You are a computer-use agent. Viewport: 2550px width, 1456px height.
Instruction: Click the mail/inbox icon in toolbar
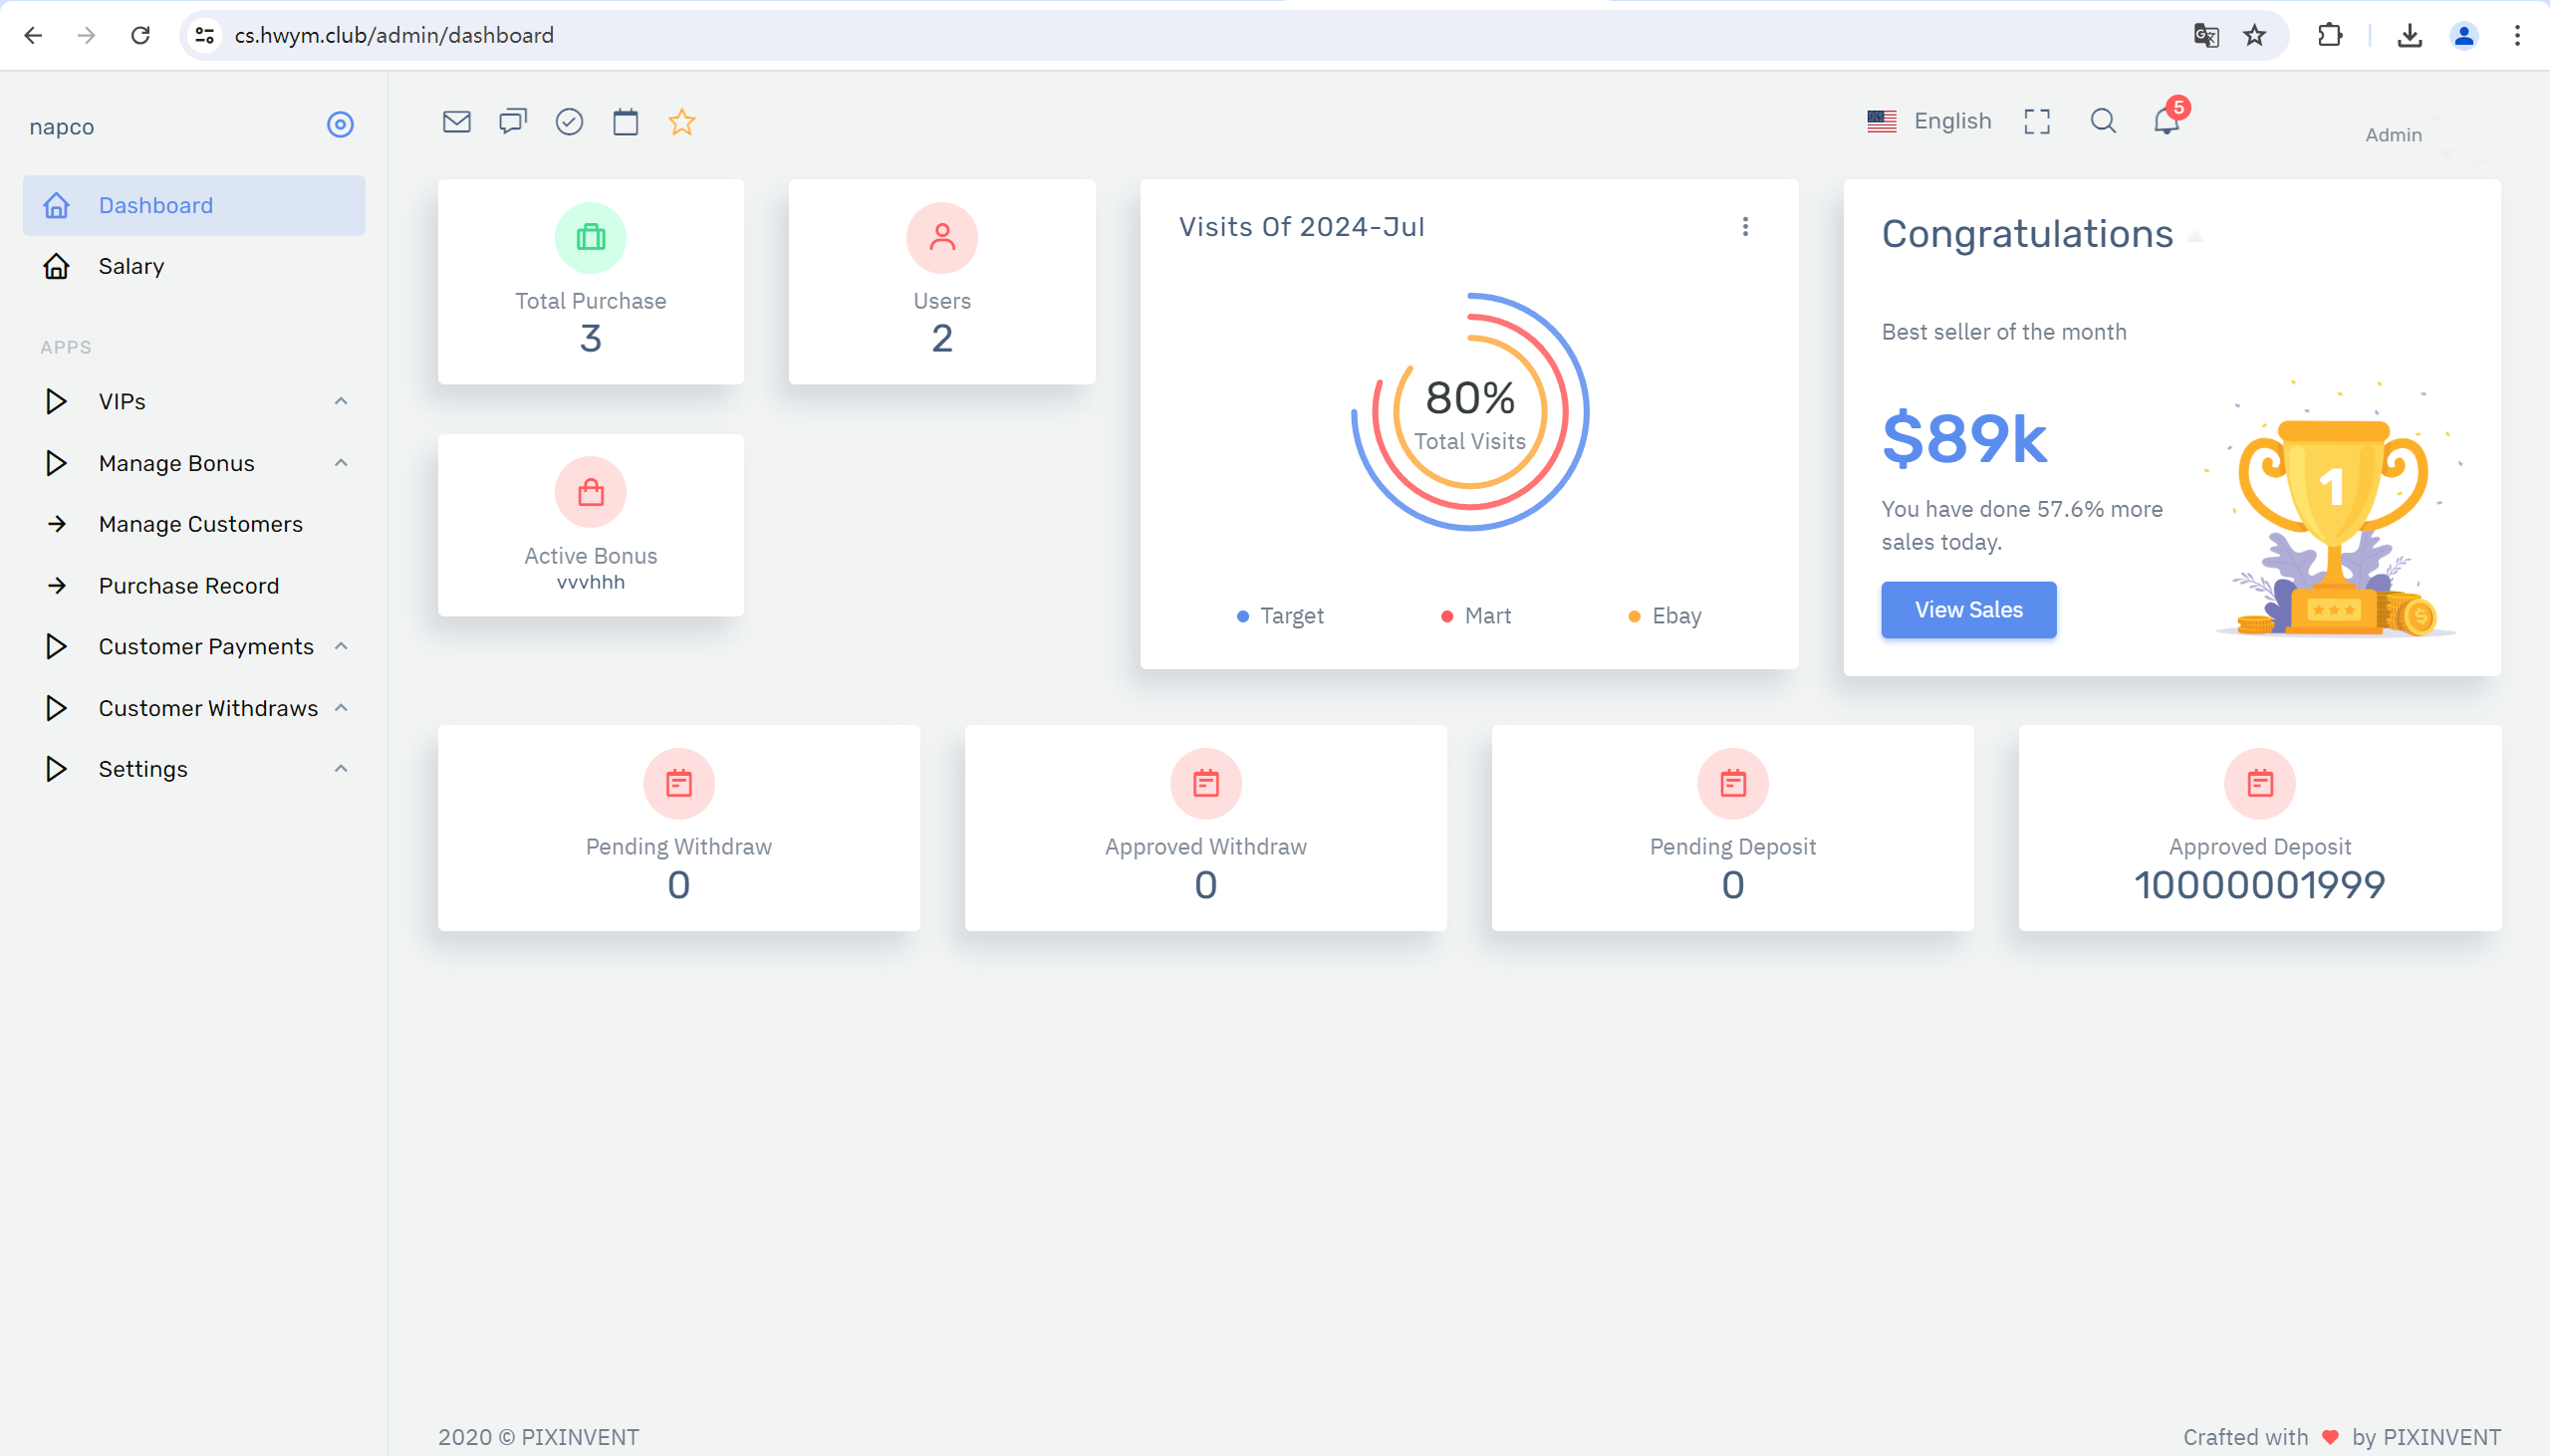(x=455, y=121)
